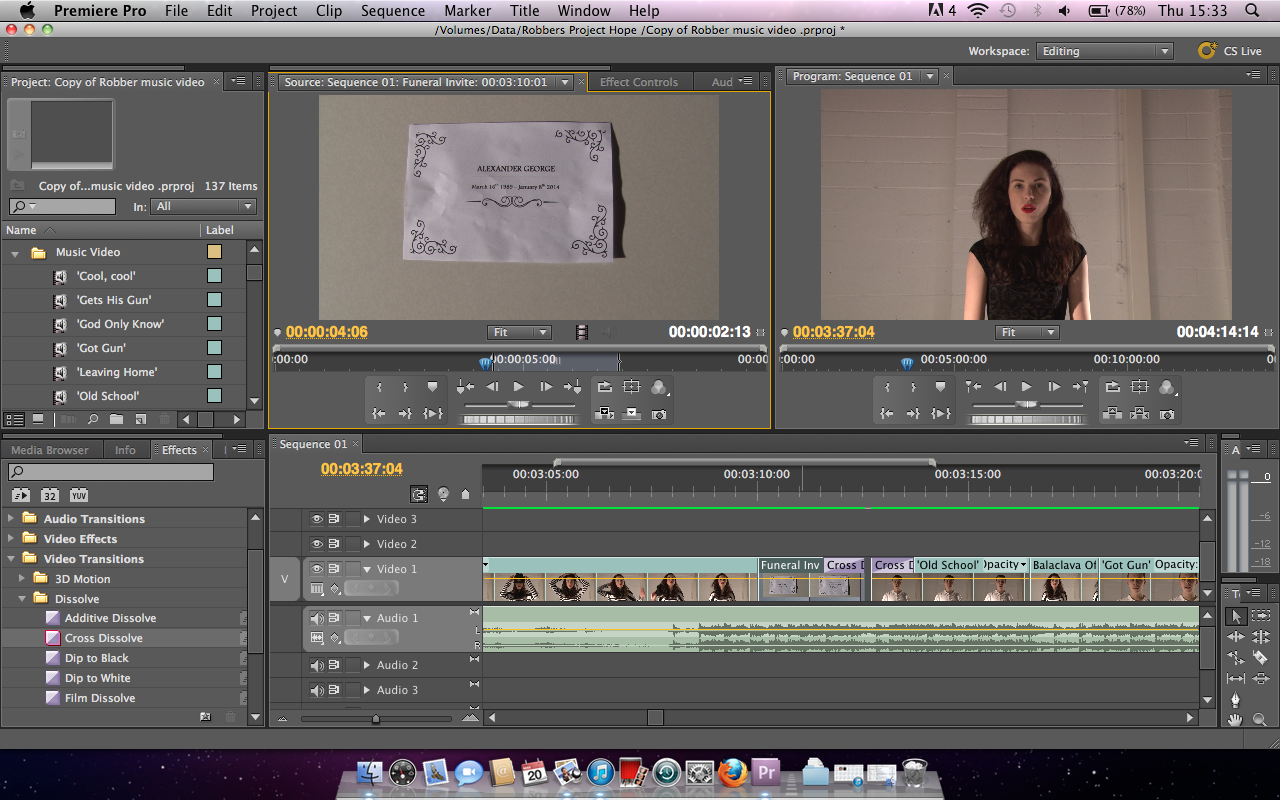
Task: Mute the Audio 3 track
Action: coord(317,690)
